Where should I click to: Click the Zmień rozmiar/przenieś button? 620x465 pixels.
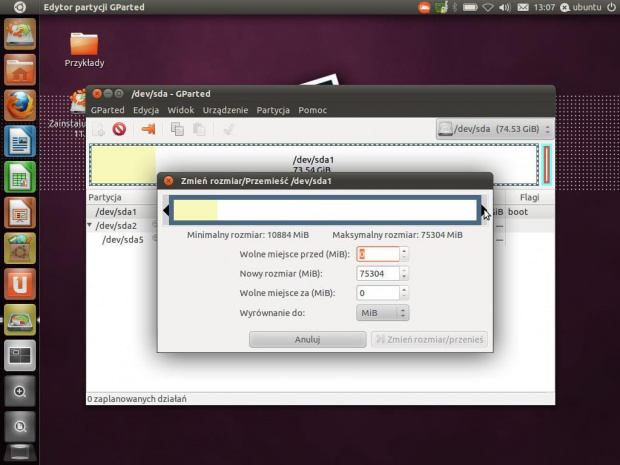coord(429,339)
